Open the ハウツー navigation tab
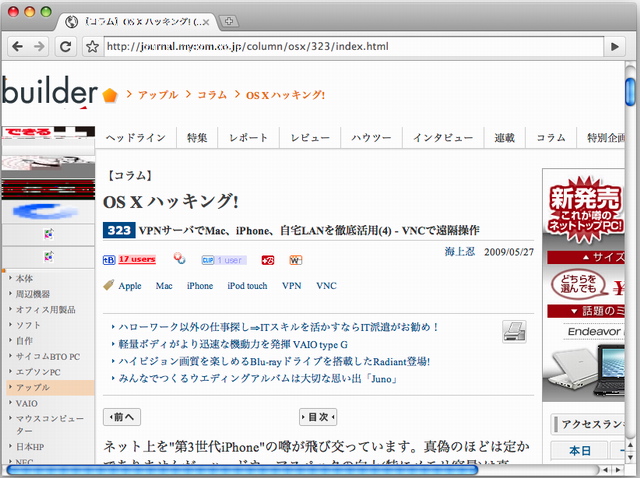The height and width of the screenshot is (478, 640). click(x=371, y=138)
